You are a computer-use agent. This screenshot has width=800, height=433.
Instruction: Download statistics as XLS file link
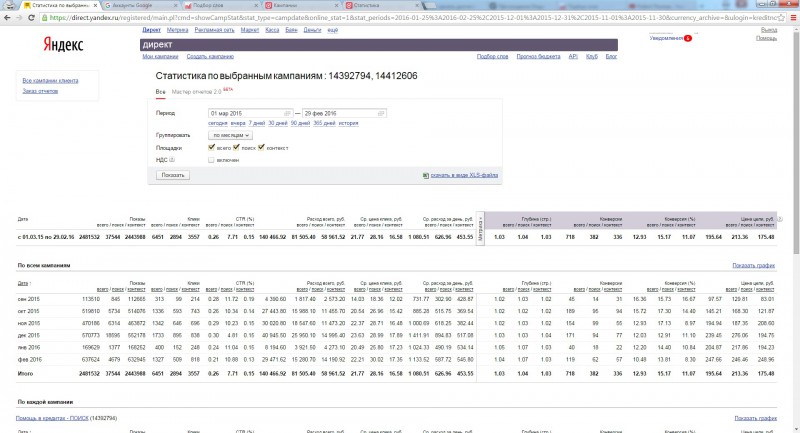pyautogui.click(x=464, y=175)
